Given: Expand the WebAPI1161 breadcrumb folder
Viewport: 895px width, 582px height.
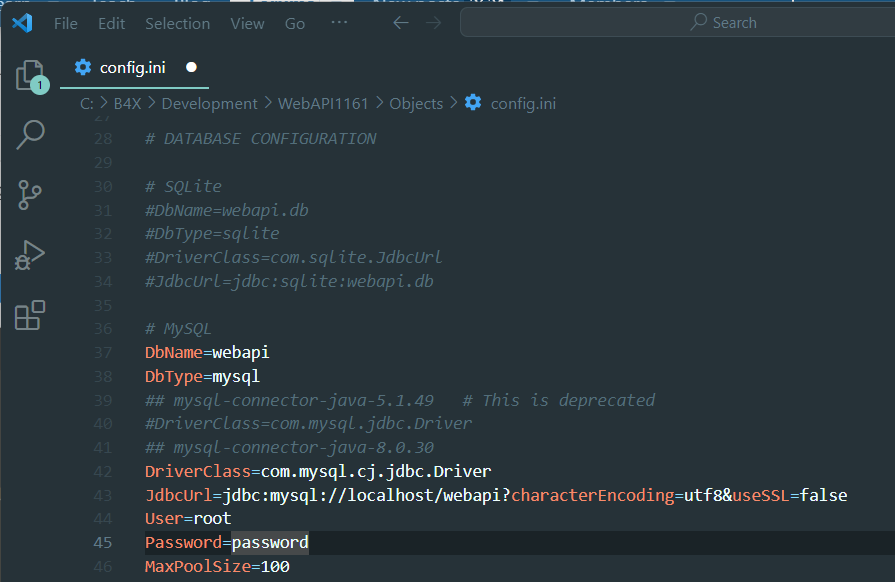Looking at the screenshot, I should coord(323,103).
